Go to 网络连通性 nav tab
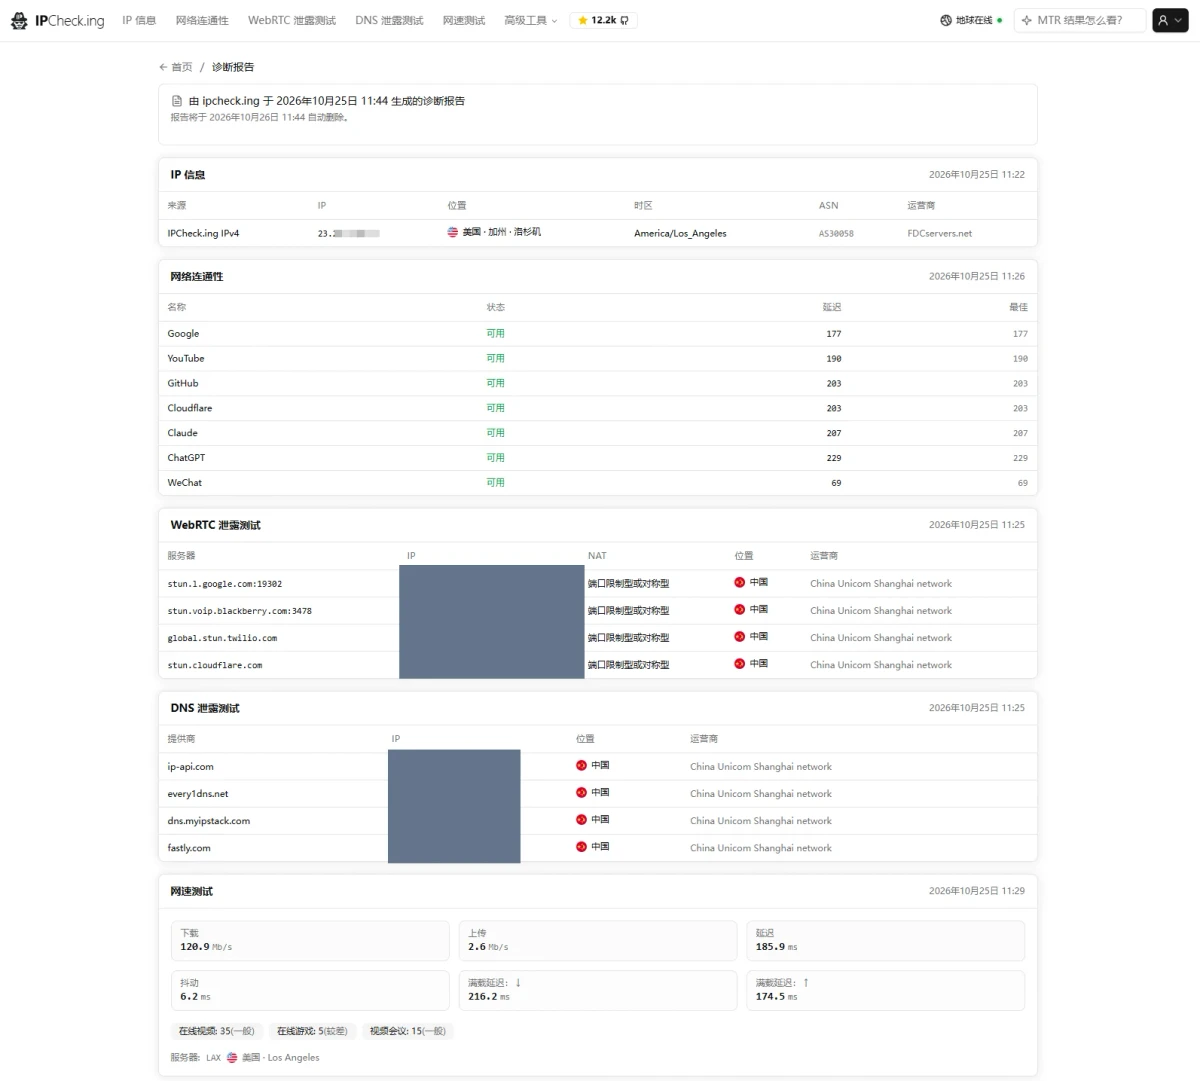1200x1081 pixels. 202,20
